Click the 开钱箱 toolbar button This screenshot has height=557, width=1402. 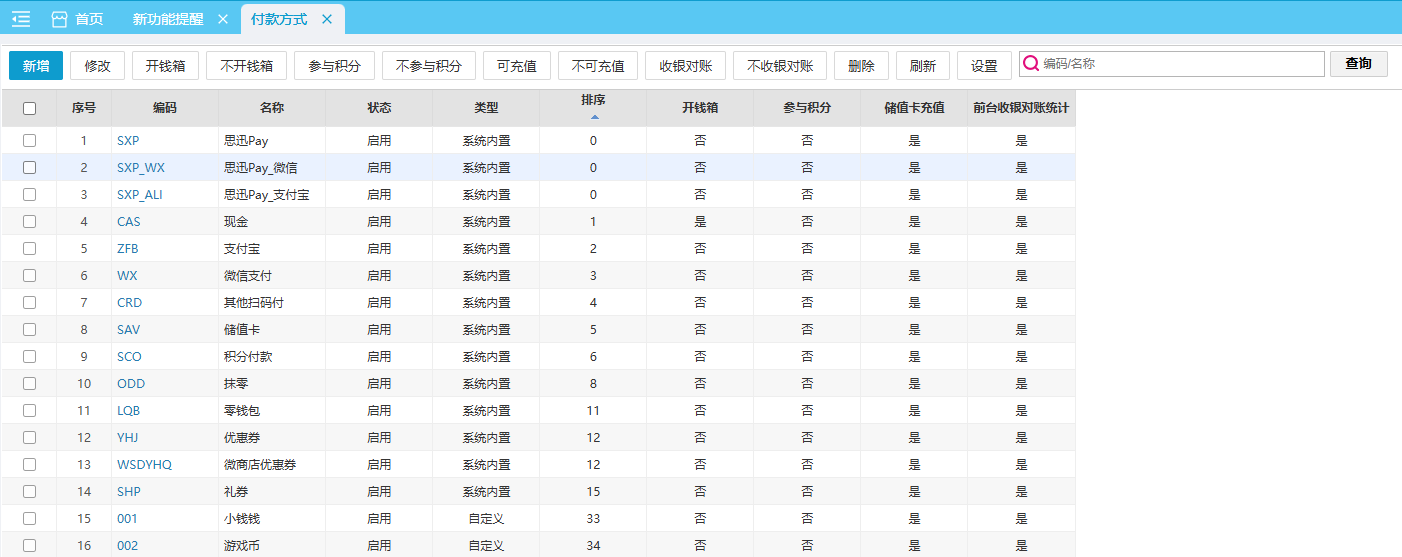click(165, 66)
